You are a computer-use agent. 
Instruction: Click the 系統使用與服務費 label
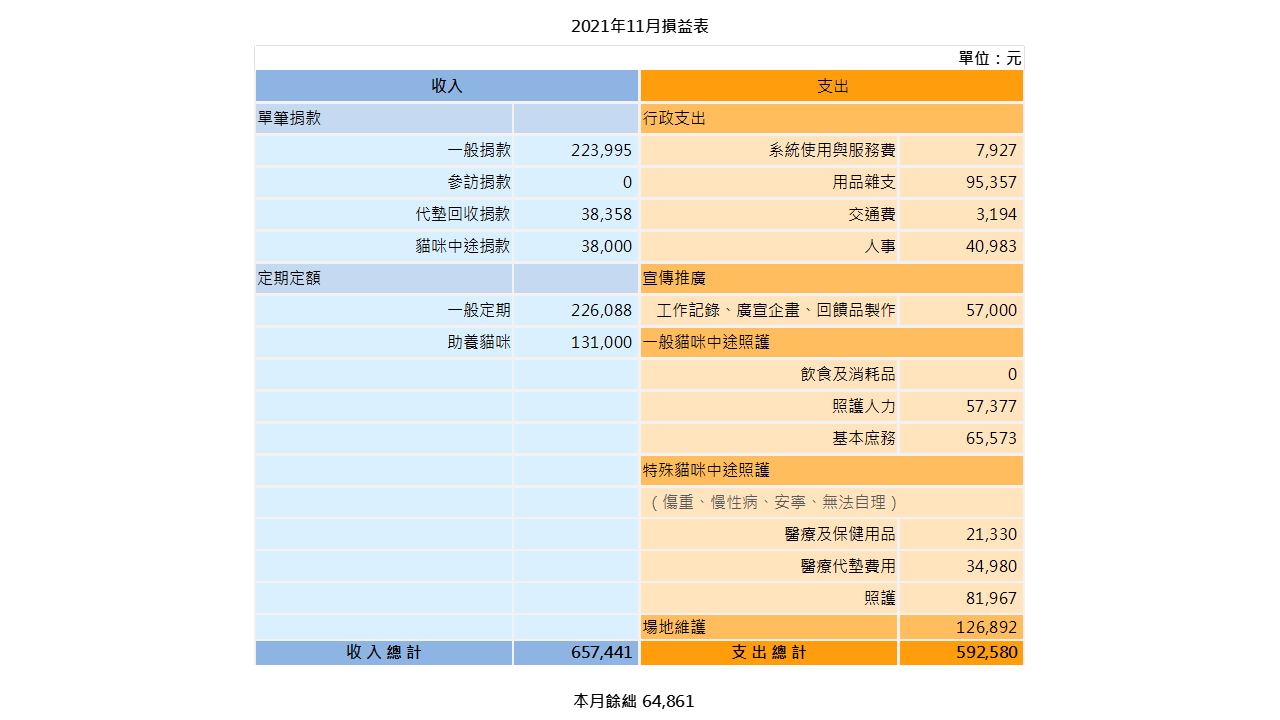pos(832,150)
